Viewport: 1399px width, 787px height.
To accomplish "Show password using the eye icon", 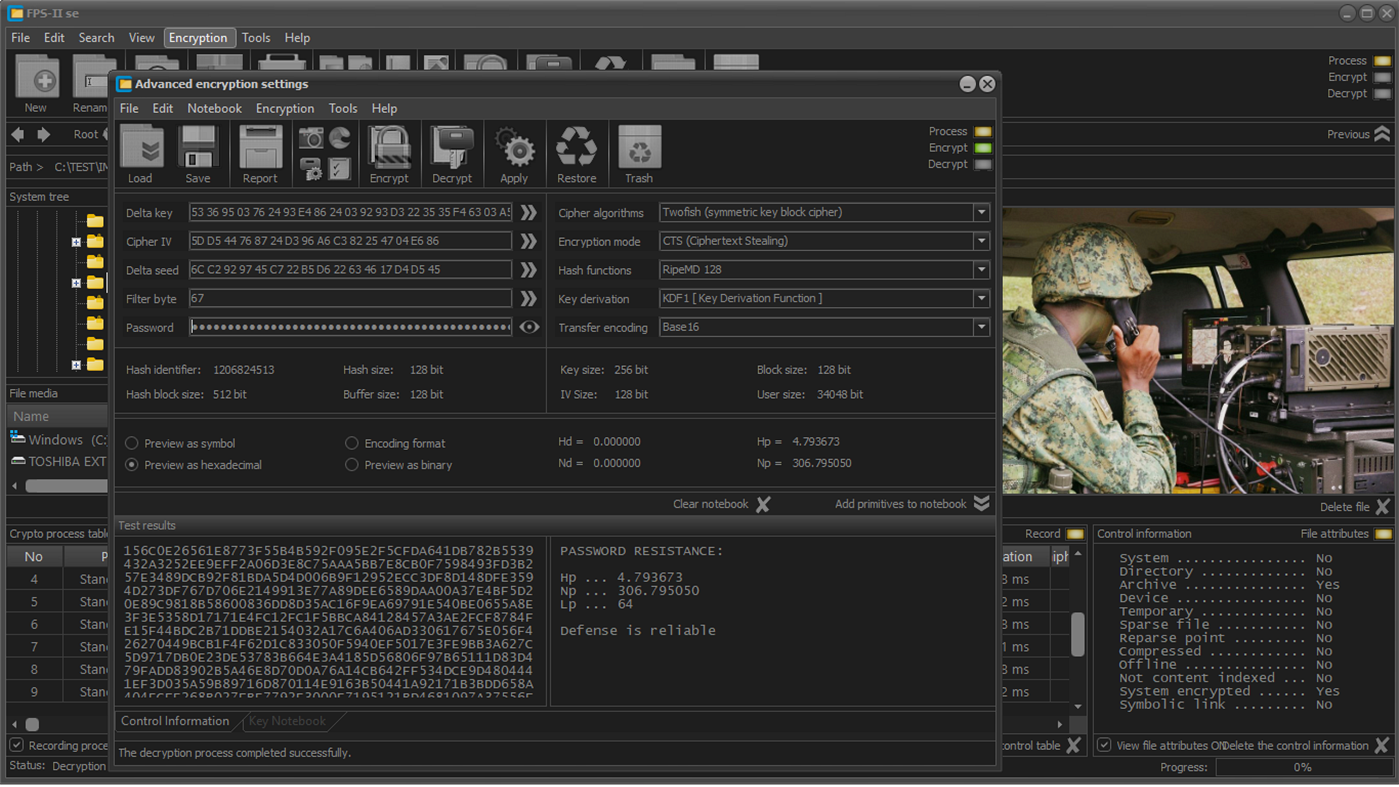I will click(529, 327).
